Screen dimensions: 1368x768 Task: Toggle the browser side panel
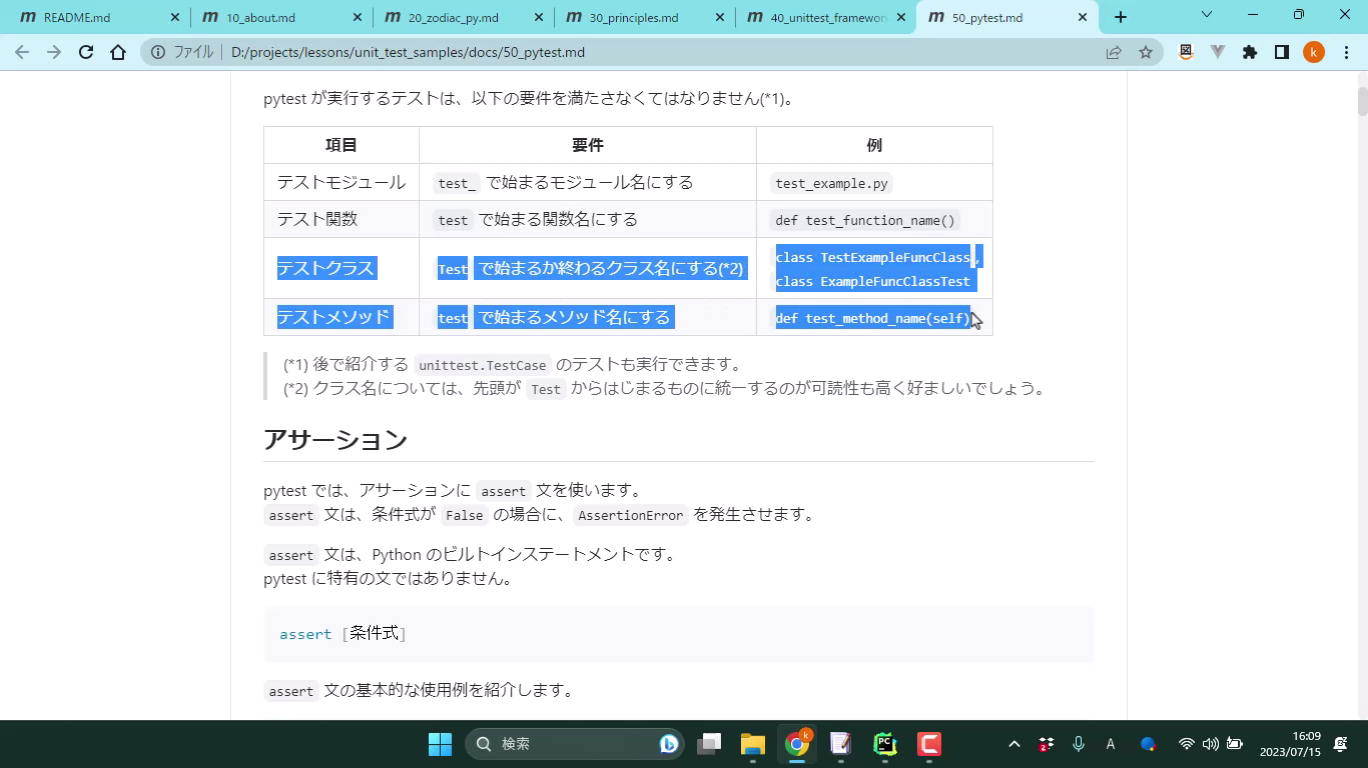pos(1281,53)
